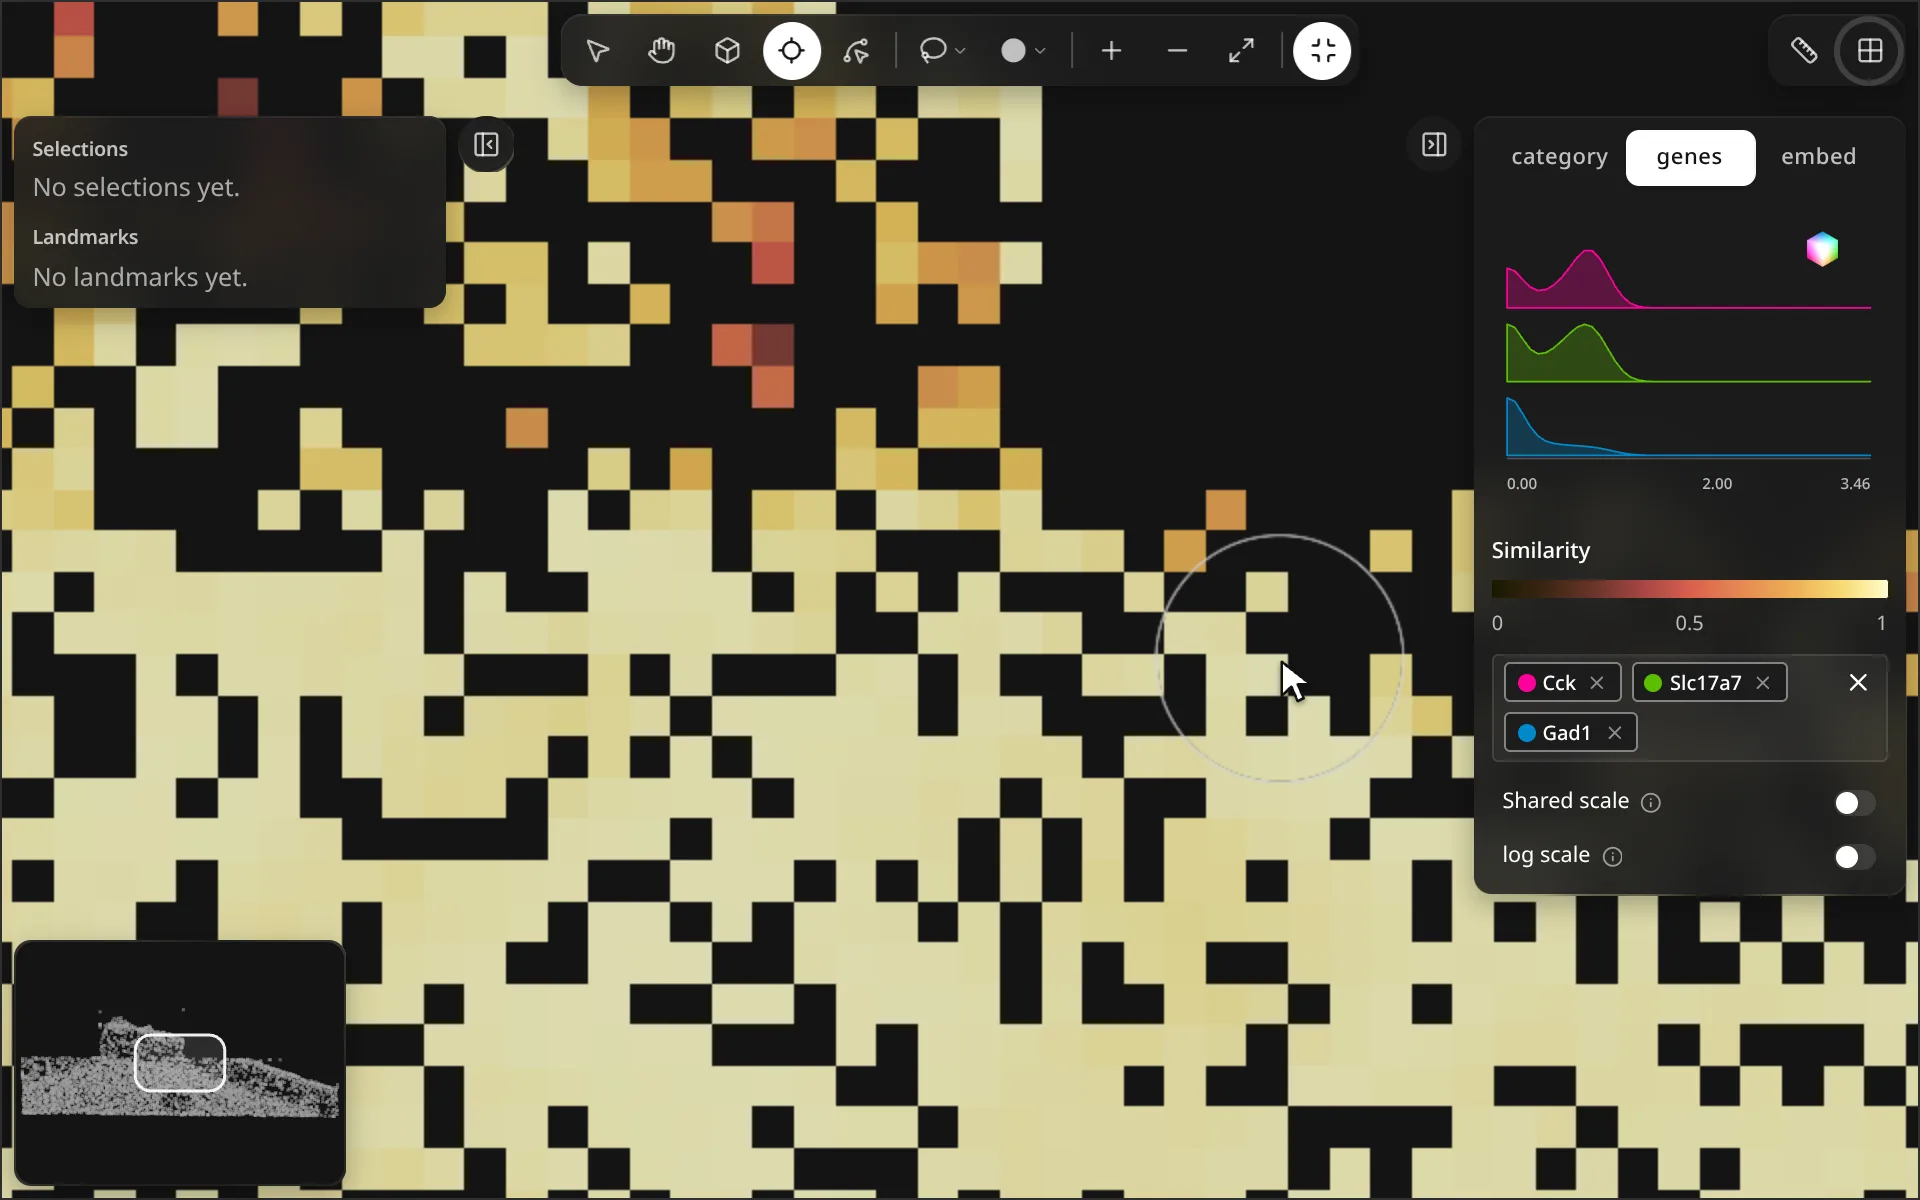The height and width of the screenshot is (1200, 1920).
Task: Choose the landmark path drawing tool
Action: pos(857,51)
